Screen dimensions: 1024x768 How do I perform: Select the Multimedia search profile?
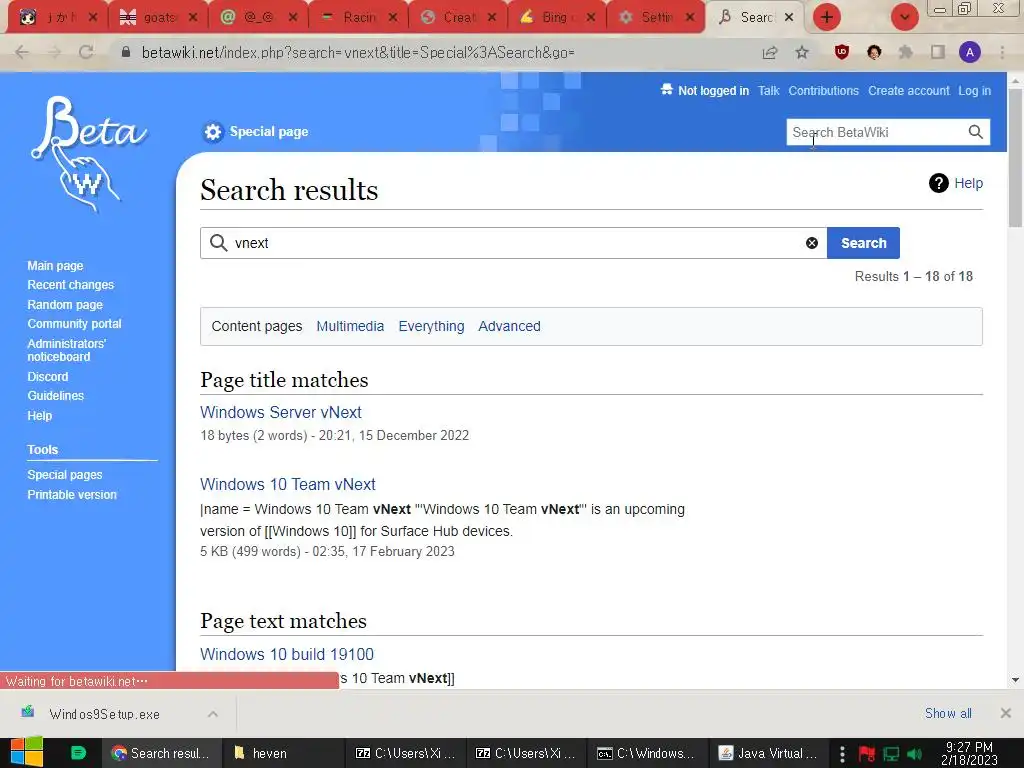point(350,326)
